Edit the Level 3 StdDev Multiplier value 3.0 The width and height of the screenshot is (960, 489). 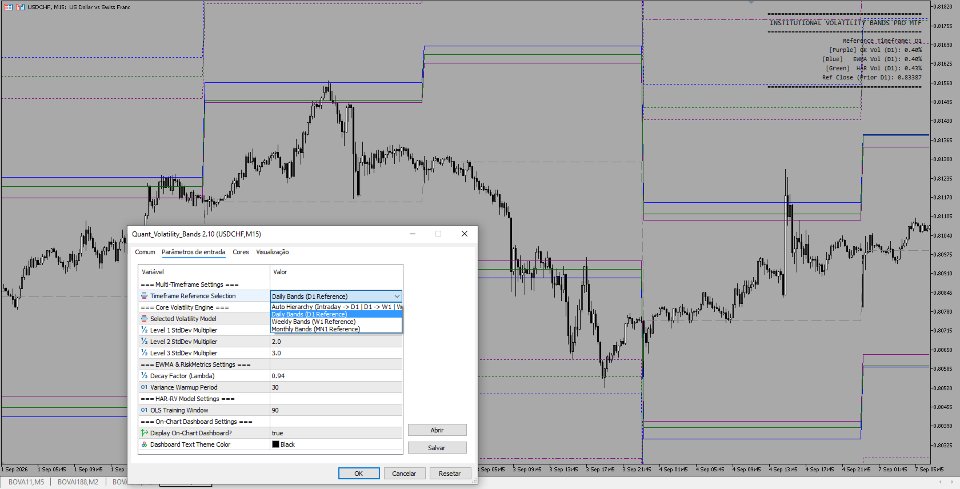click(336, 353)
